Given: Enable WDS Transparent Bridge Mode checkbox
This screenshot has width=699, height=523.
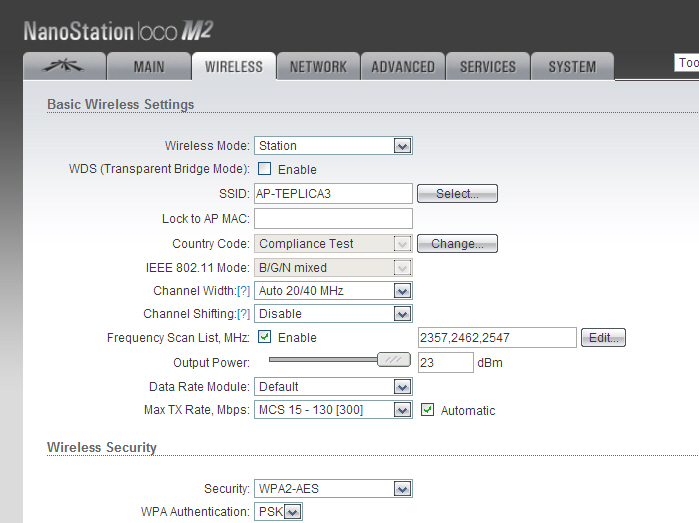Looking at the screenshot, I should tap(264, 169).
